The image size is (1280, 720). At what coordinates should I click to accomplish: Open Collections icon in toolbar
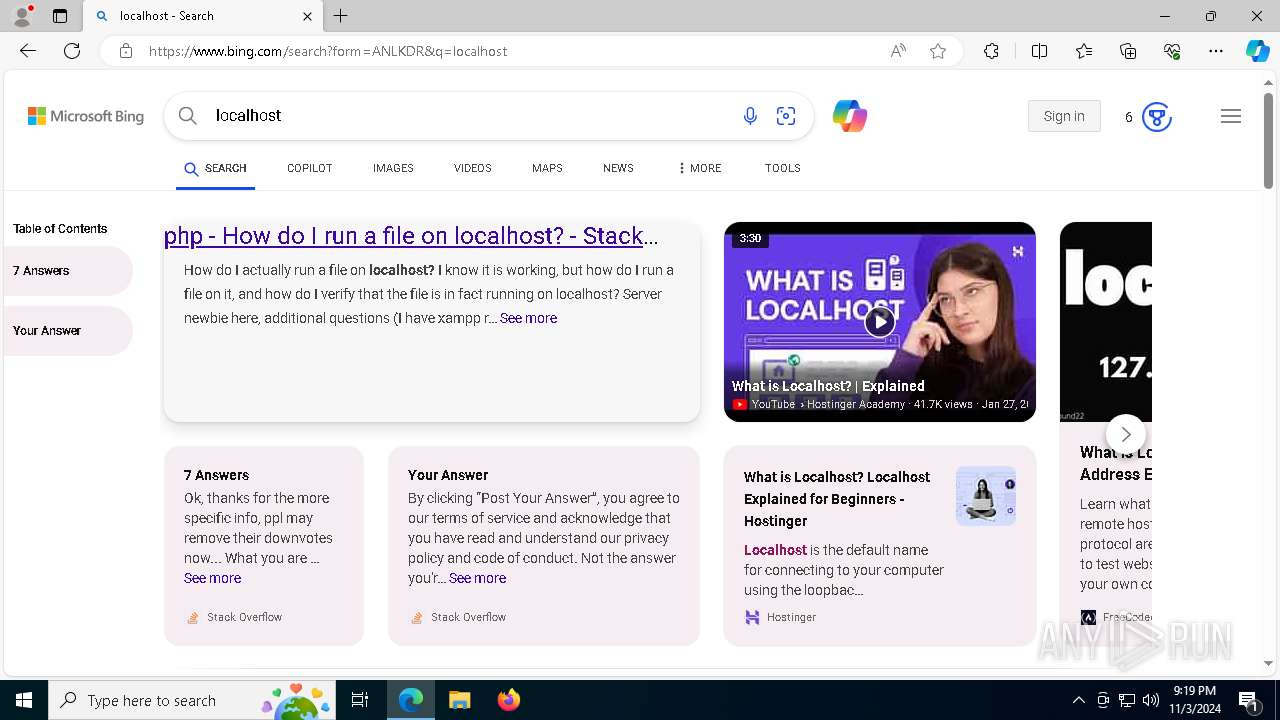coord(1128,51)
